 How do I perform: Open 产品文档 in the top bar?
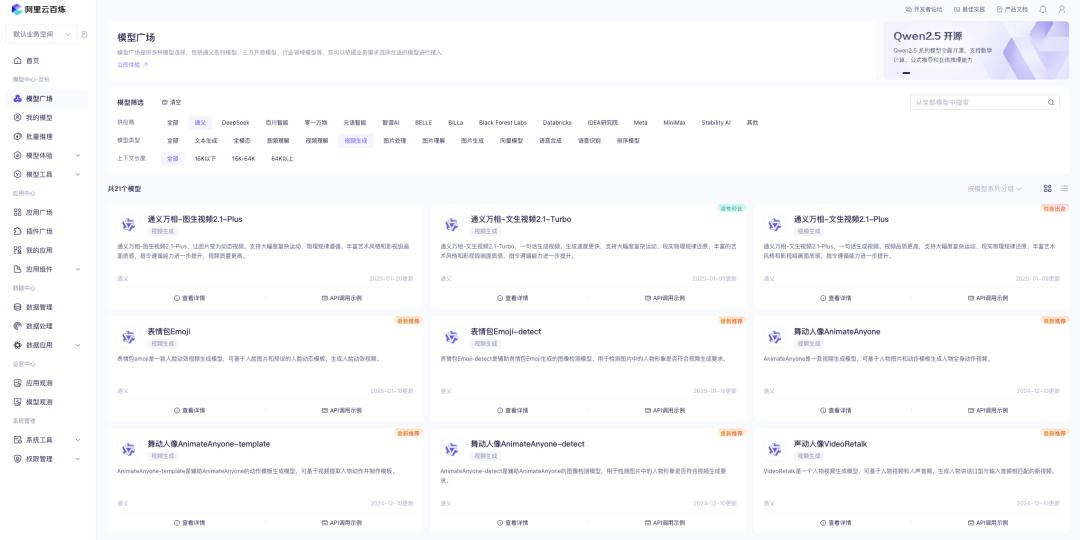(1012, 10)
